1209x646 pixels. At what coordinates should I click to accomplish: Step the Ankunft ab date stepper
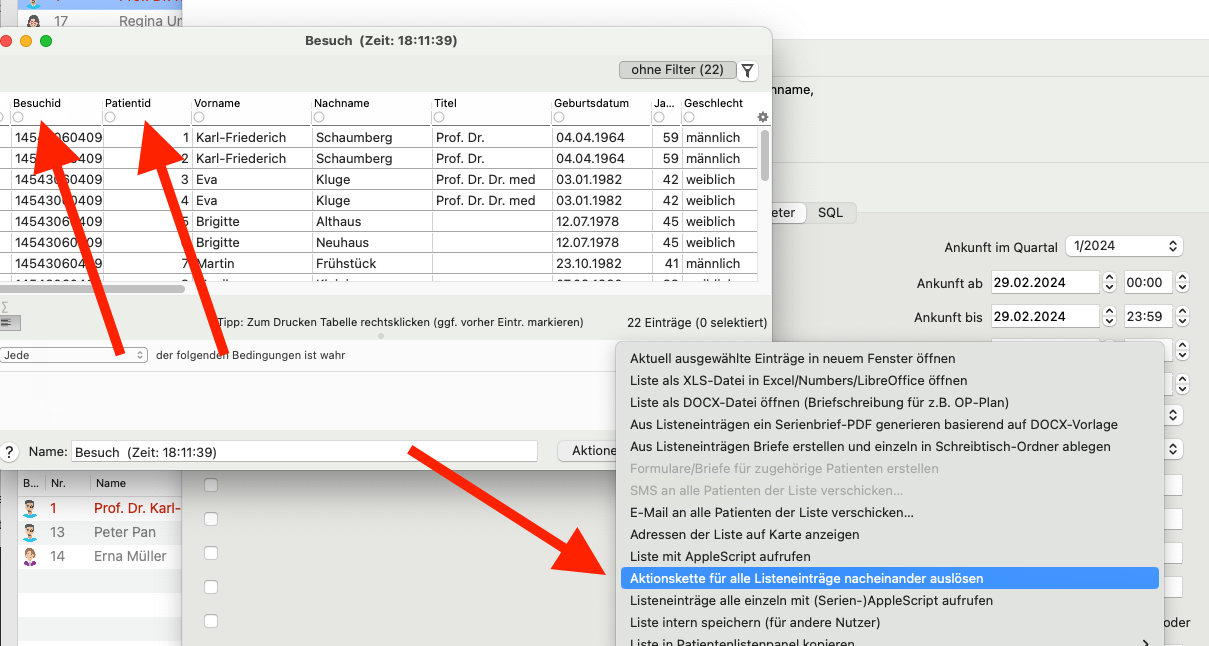(1109, 282)
